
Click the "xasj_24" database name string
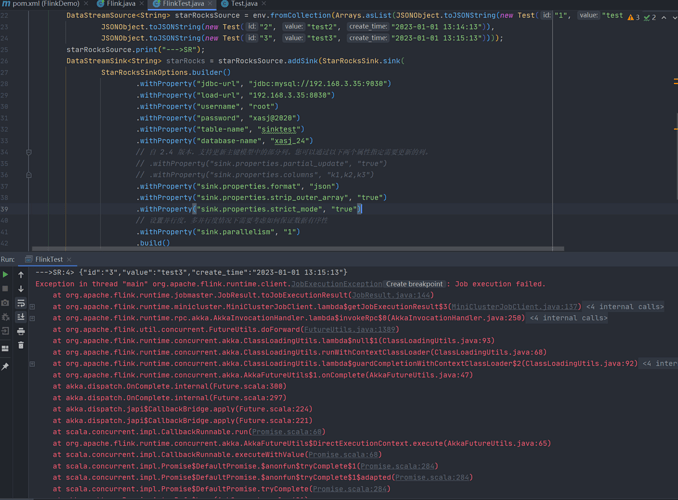pos(289,141)
